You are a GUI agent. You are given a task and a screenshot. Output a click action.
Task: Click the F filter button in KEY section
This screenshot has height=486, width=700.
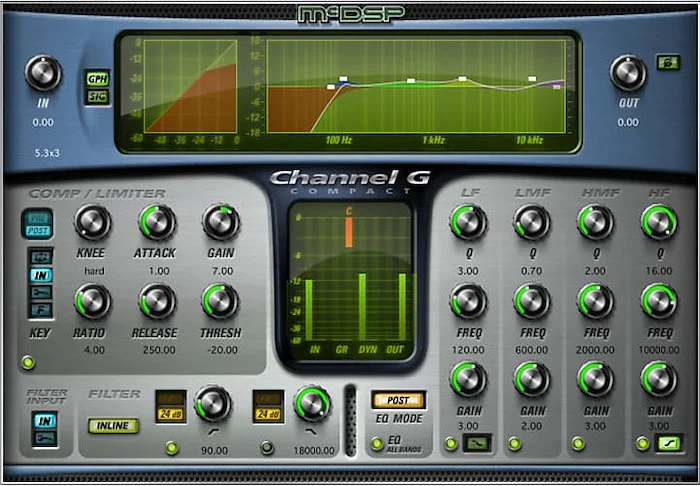tap(41, 310)
